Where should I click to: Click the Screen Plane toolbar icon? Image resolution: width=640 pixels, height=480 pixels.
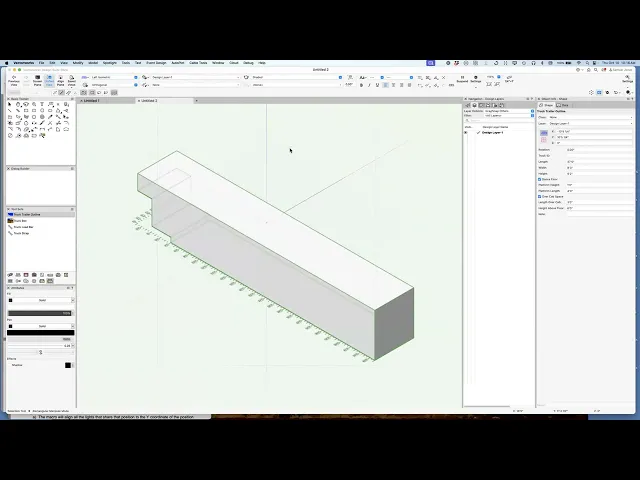pos(38,80)
